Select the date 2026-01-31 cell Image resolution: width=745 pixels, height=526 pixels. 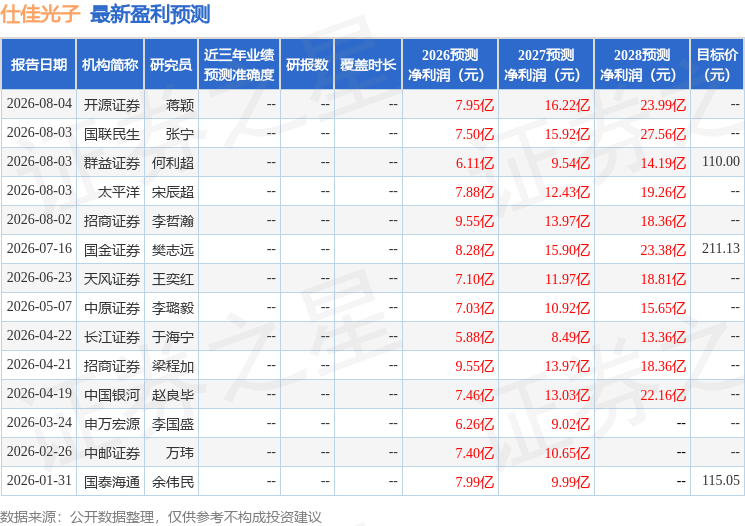[x=39, y=481]
